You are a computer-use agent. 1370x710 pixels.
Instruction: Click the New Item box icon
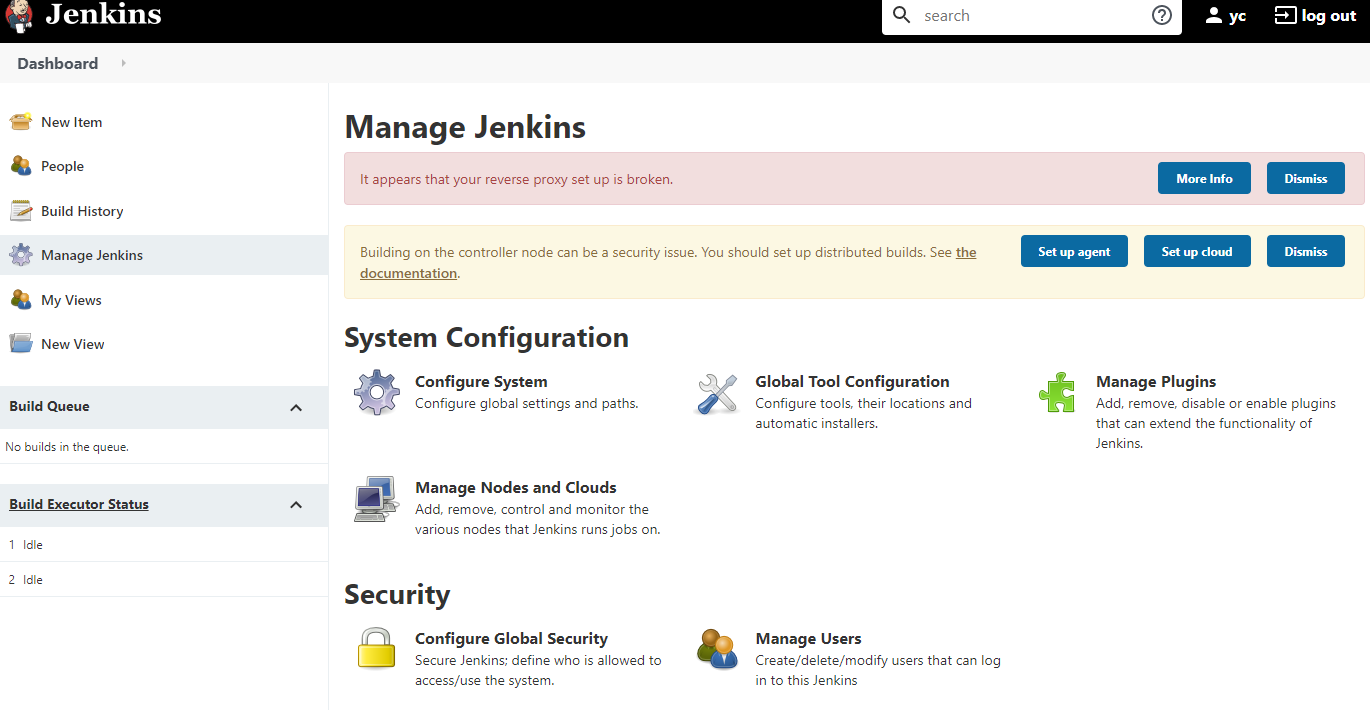tap(21, 122)
